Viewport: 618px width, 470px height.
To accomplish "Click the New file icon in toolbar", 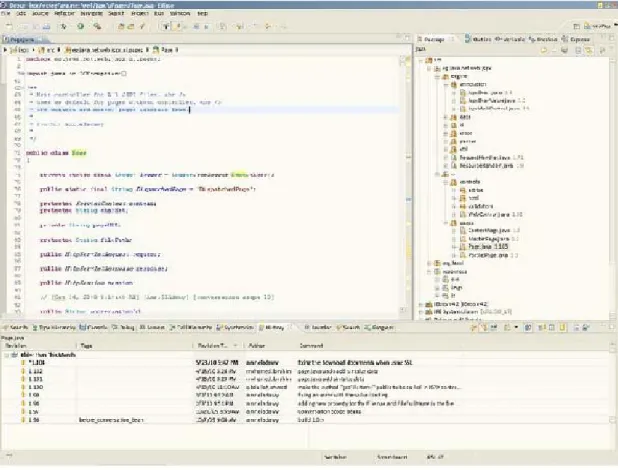I will click(9, 26).
